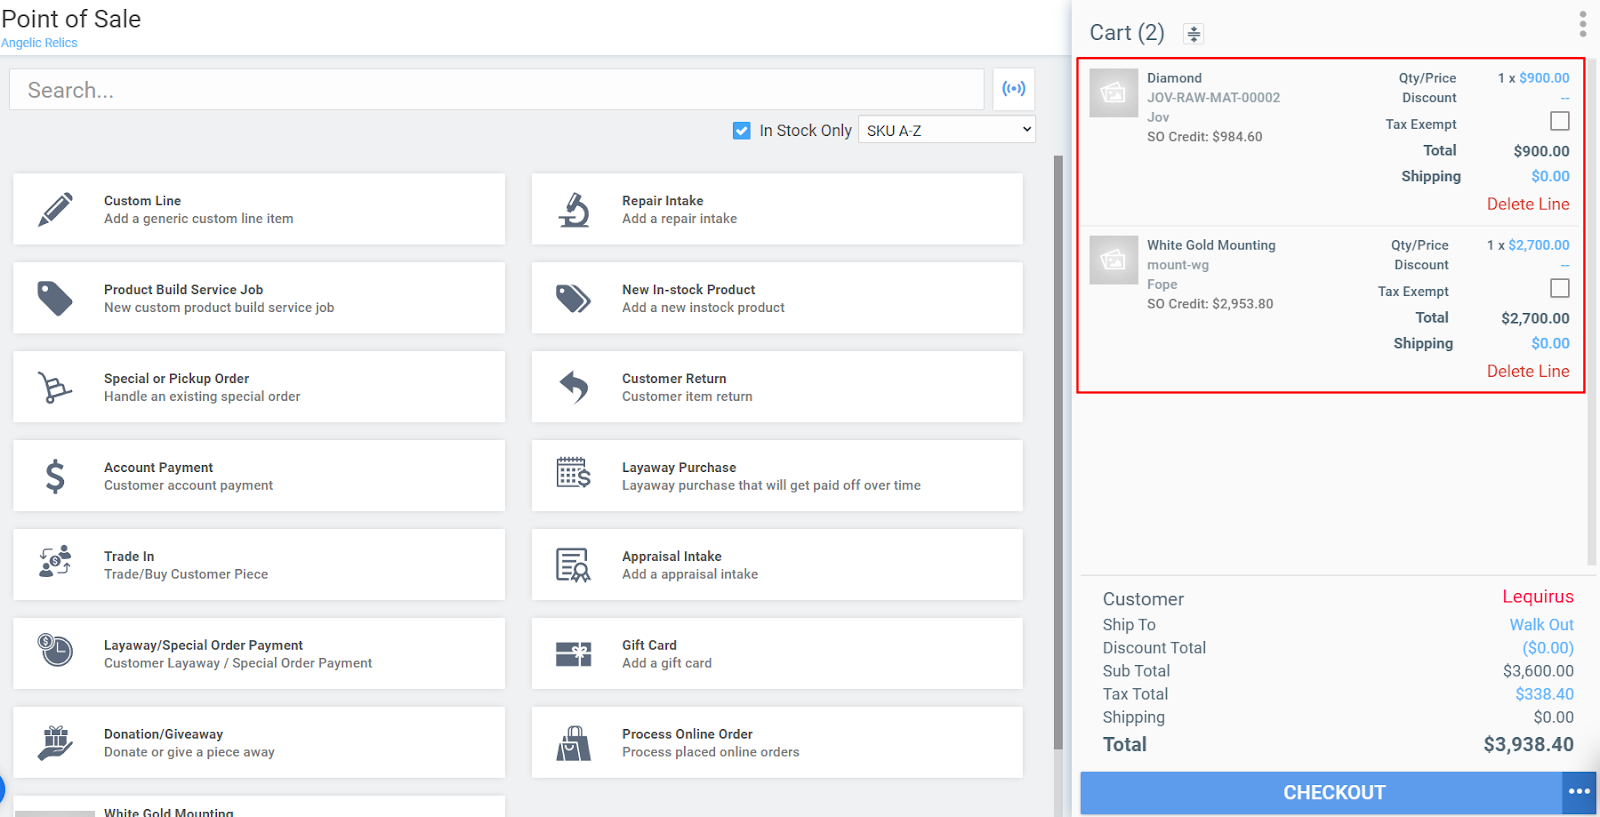Click the scanner signal icon beside search

[x=1014, y=89]
